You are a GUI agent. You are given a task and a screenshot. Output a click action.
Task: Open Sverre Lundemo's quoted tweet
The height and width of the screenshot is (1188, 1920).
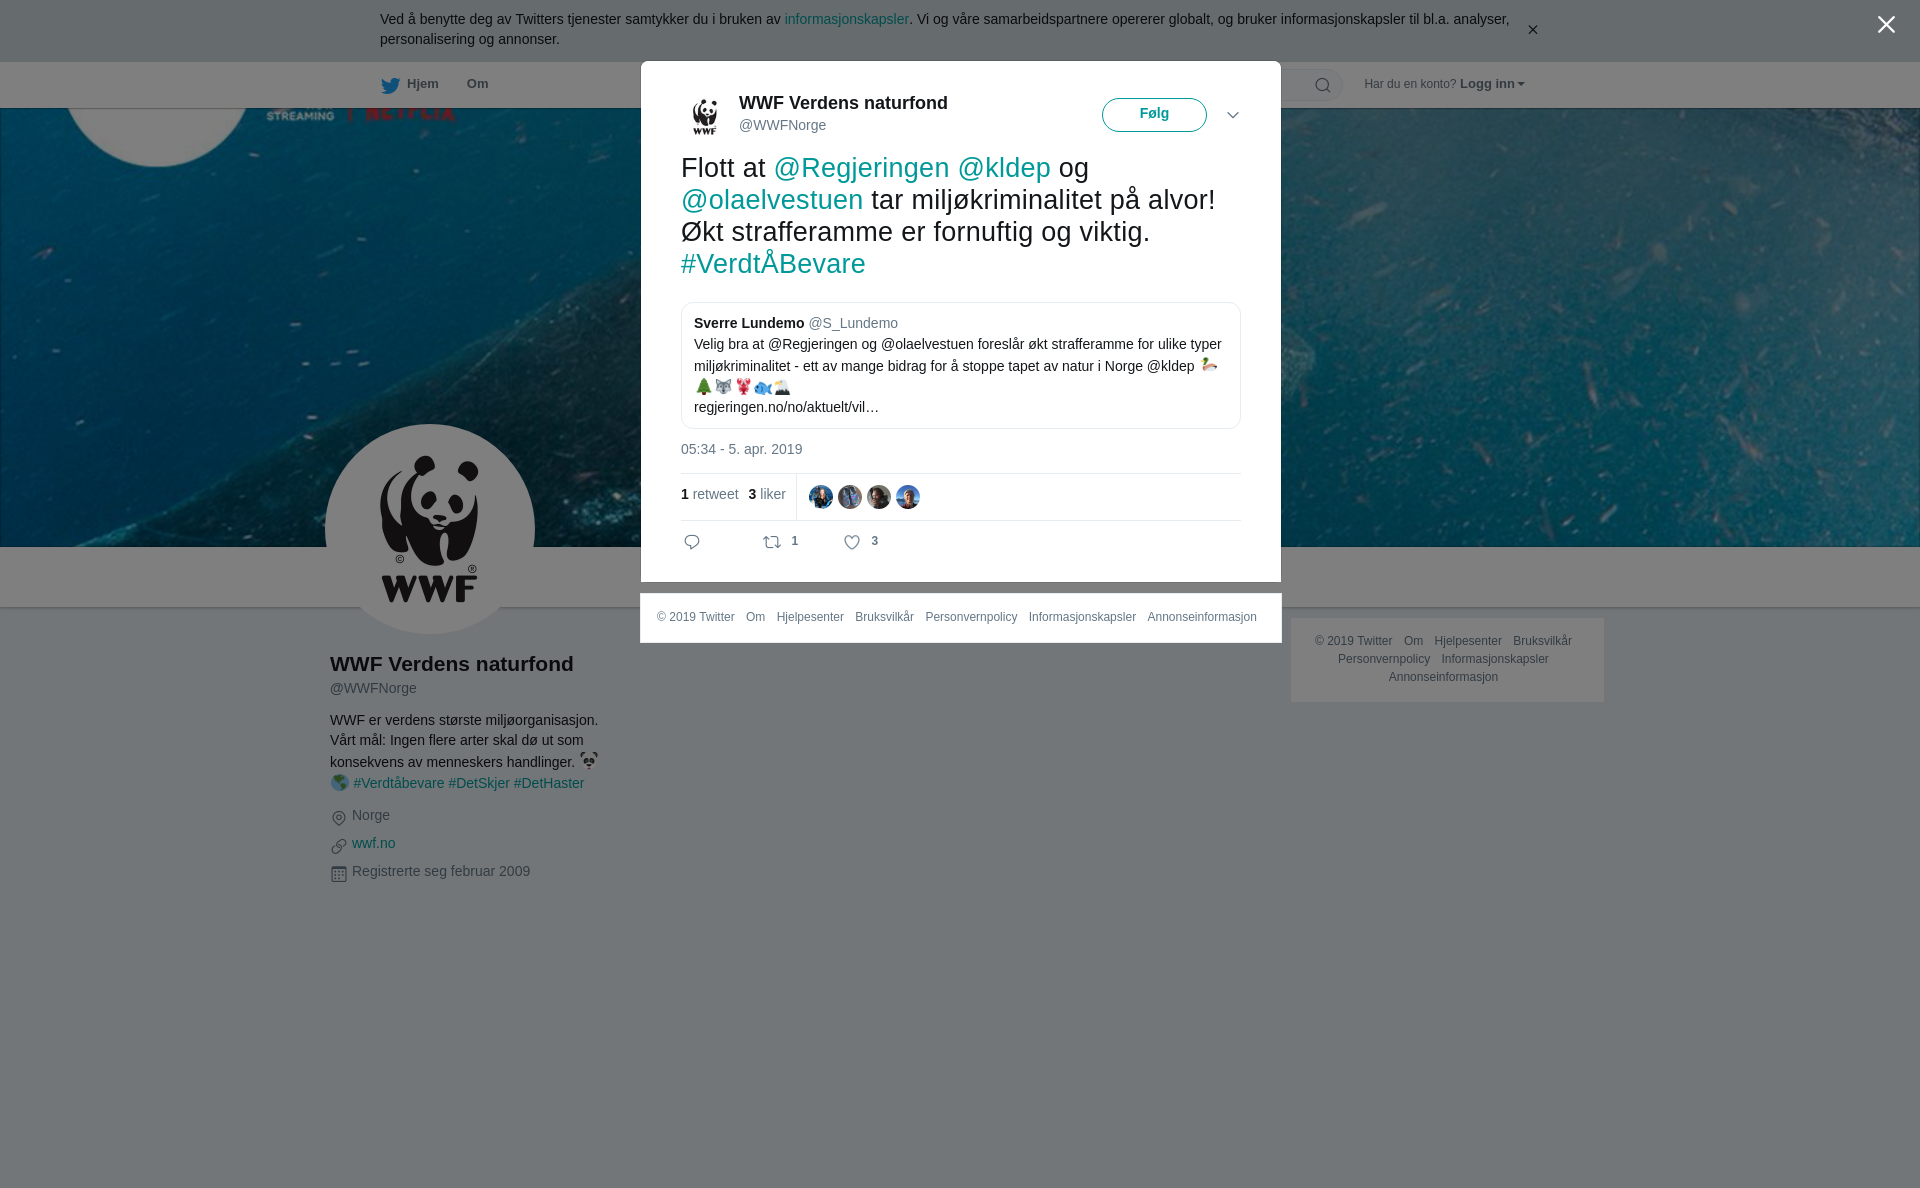960,365
